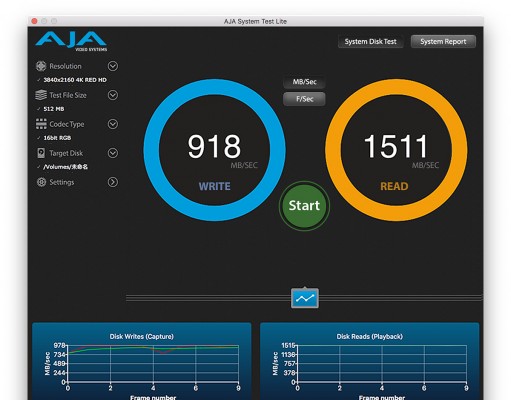Expand the Resolution dropdown chevron
Screen dimensions: 511x400
pos(113,66)
